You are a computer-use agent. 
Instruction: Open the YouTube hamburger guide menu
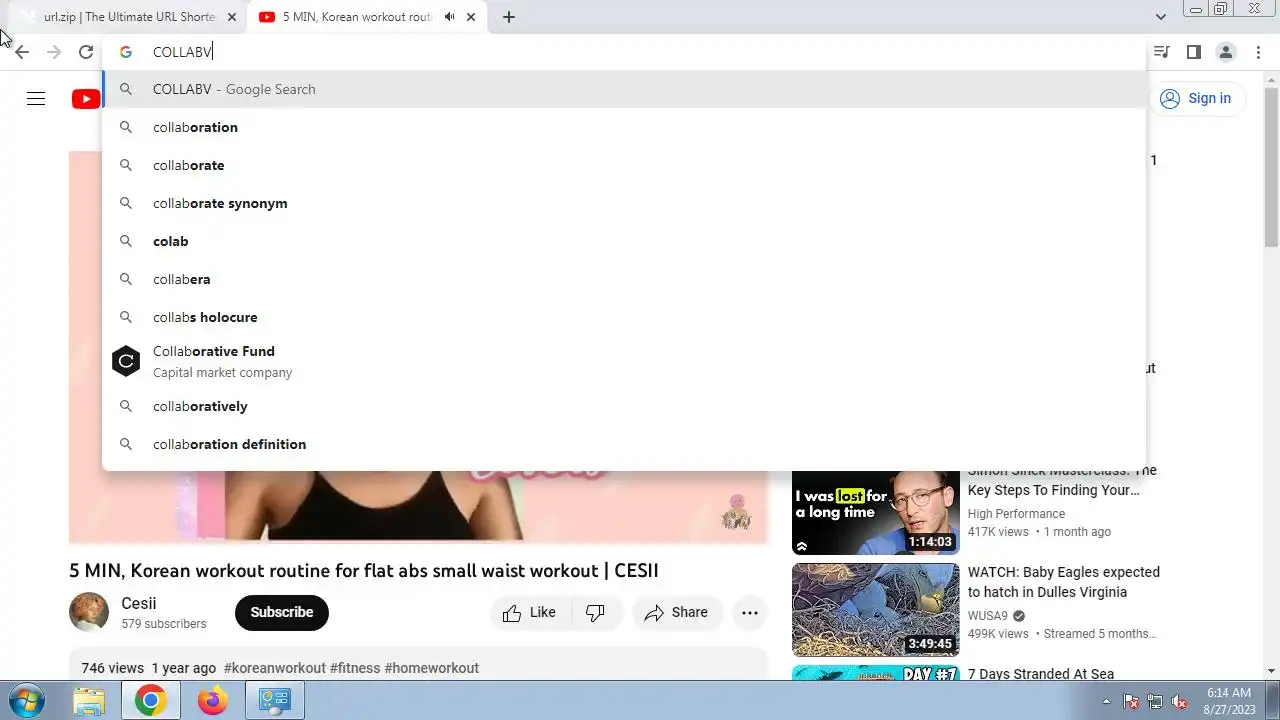click(x=36, y=98)
